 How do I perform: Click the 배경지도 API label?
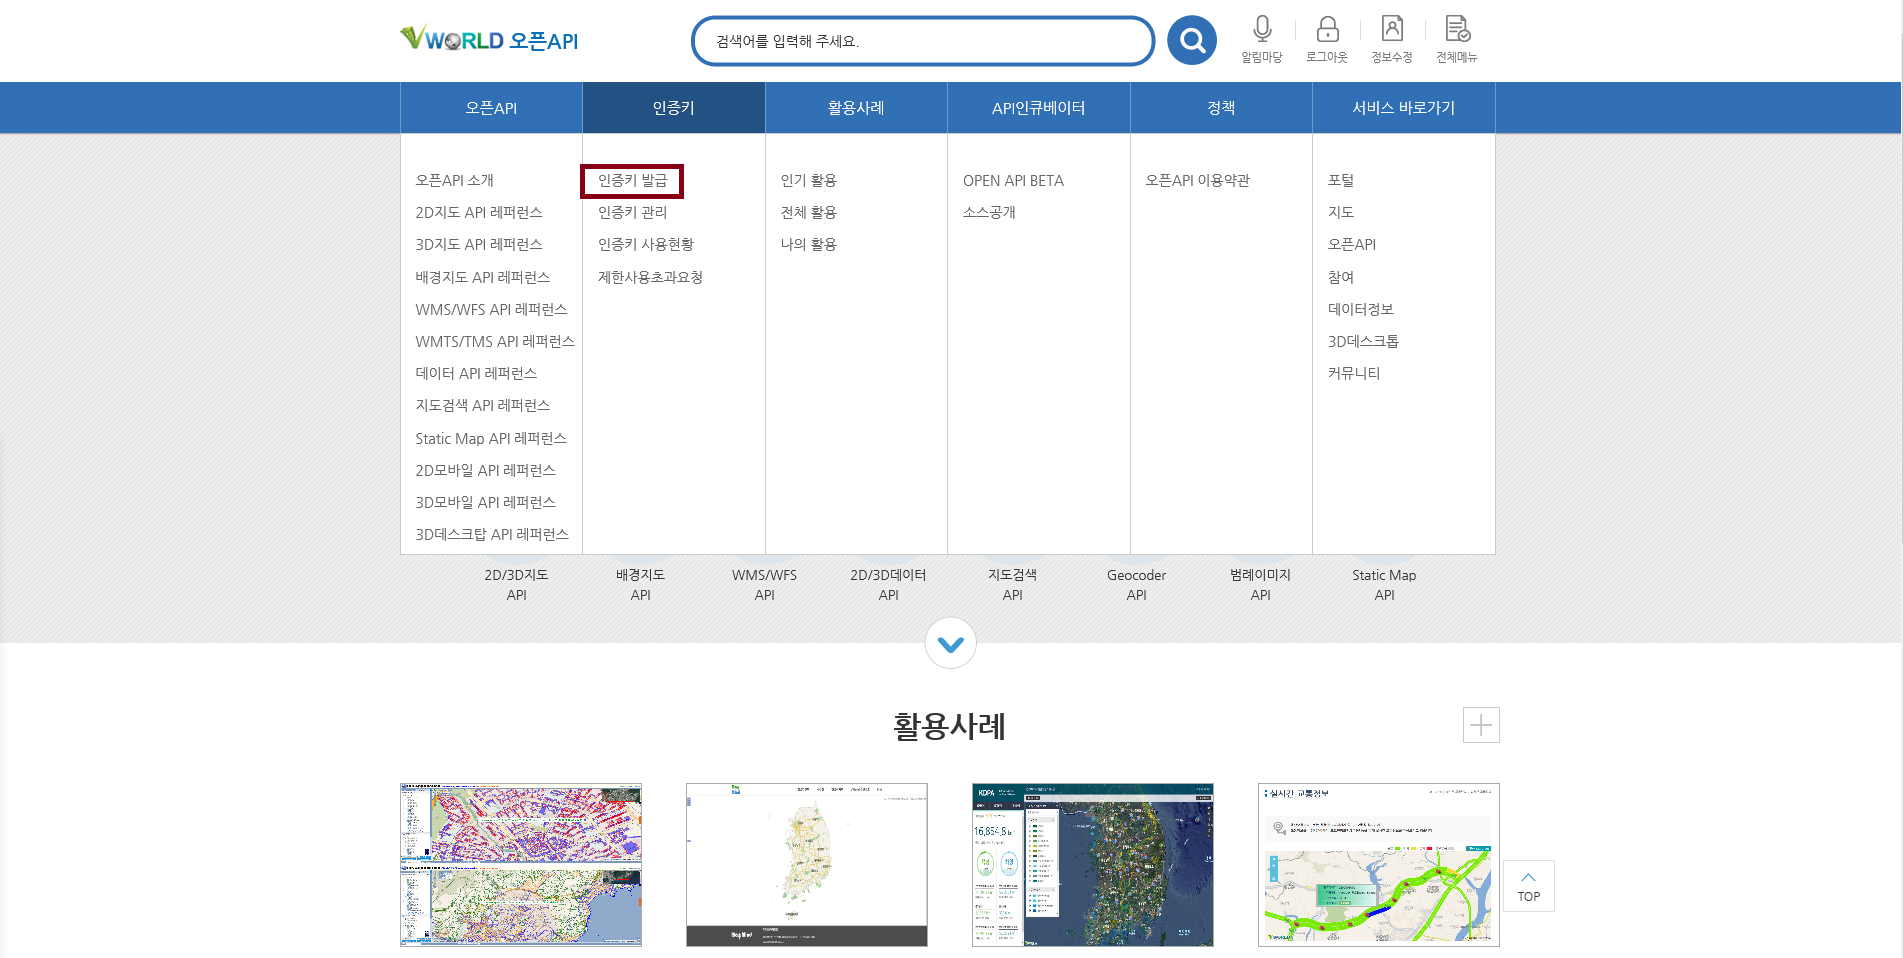click(x=640, y=585)
